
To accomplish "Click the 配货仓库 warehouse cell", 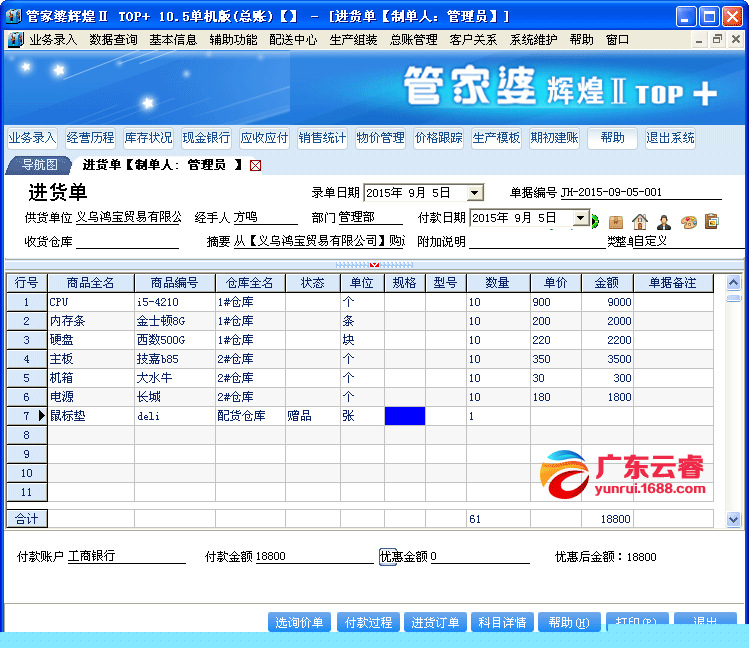I will (250, 416).
